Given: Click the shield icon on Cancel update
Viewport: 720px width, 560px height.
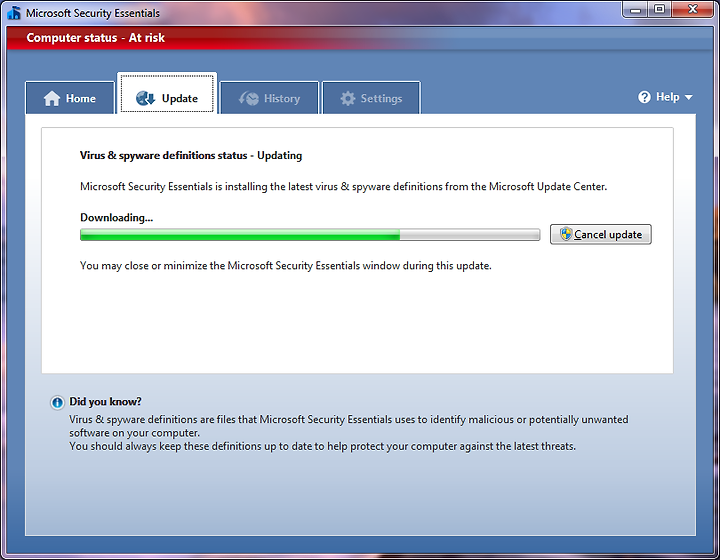Looking at the screenshot, I should (566, 234).
